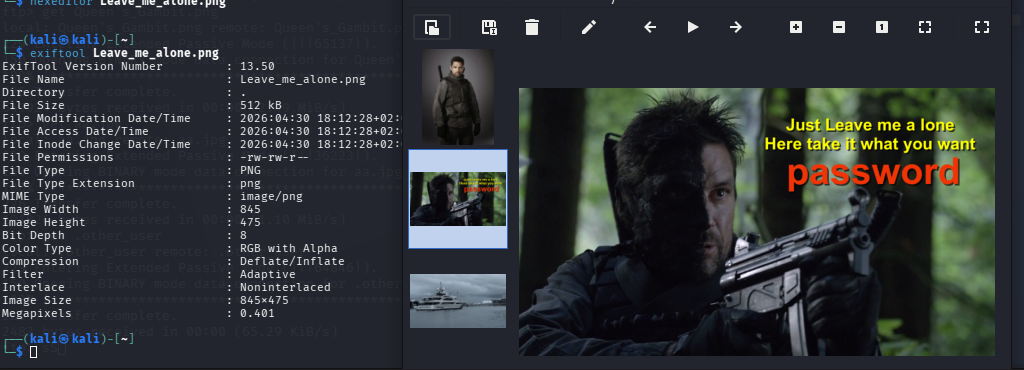Zoom in with the plus icon
Image resolution: width=1024 pixels, height=370 pixels.
tap(795, 27)
